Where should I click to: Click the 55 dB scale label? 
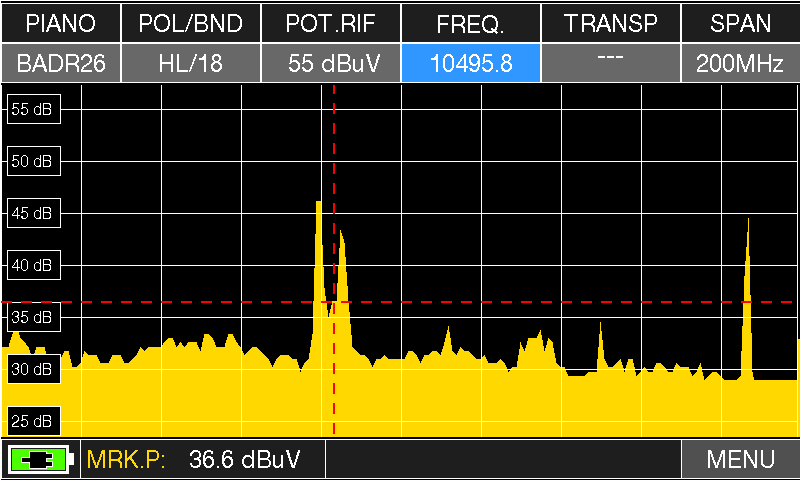point(34,109)
